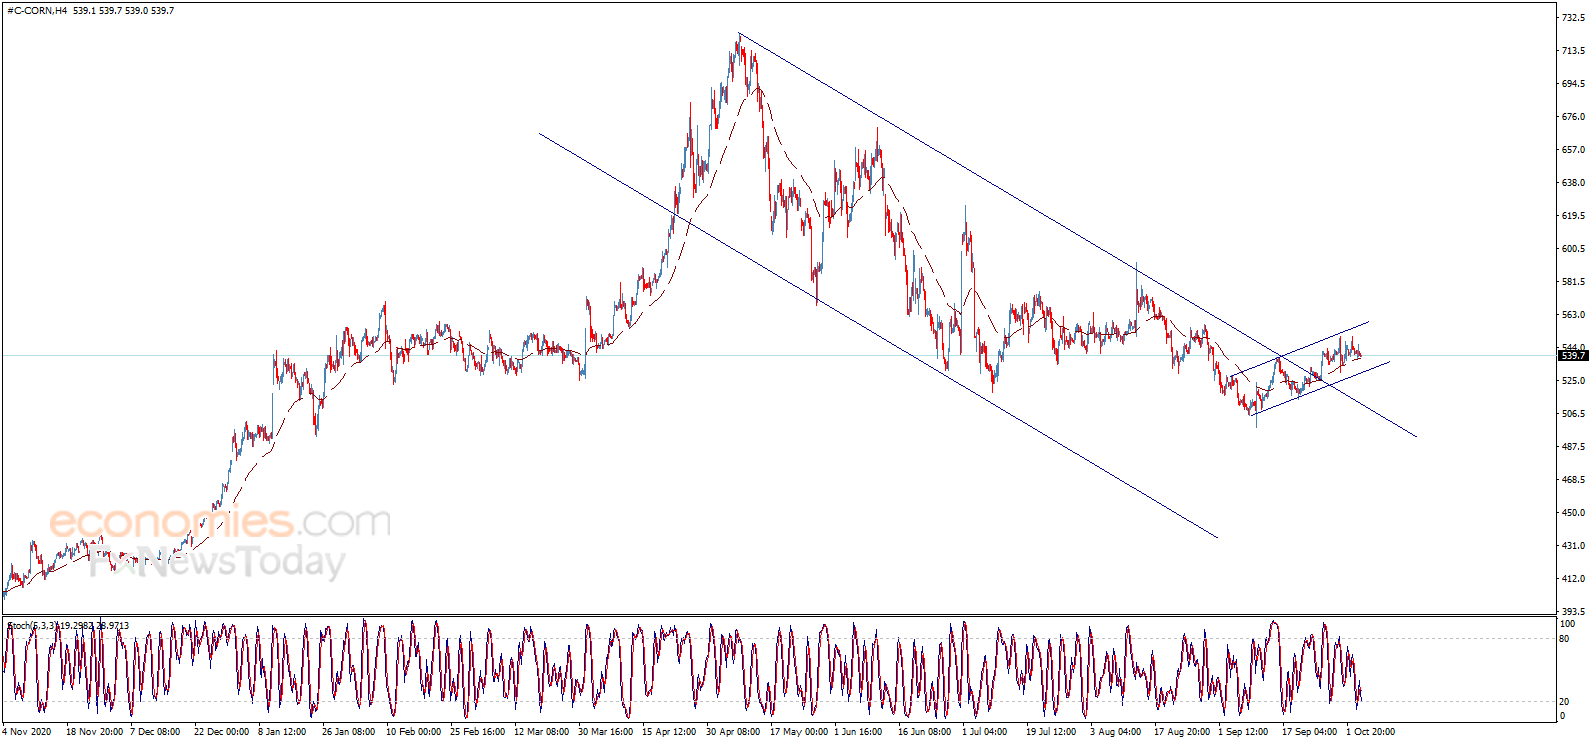1596x743 pixels.
Task: Click the 15 Apr 12:00 time label
Action: 669,731
